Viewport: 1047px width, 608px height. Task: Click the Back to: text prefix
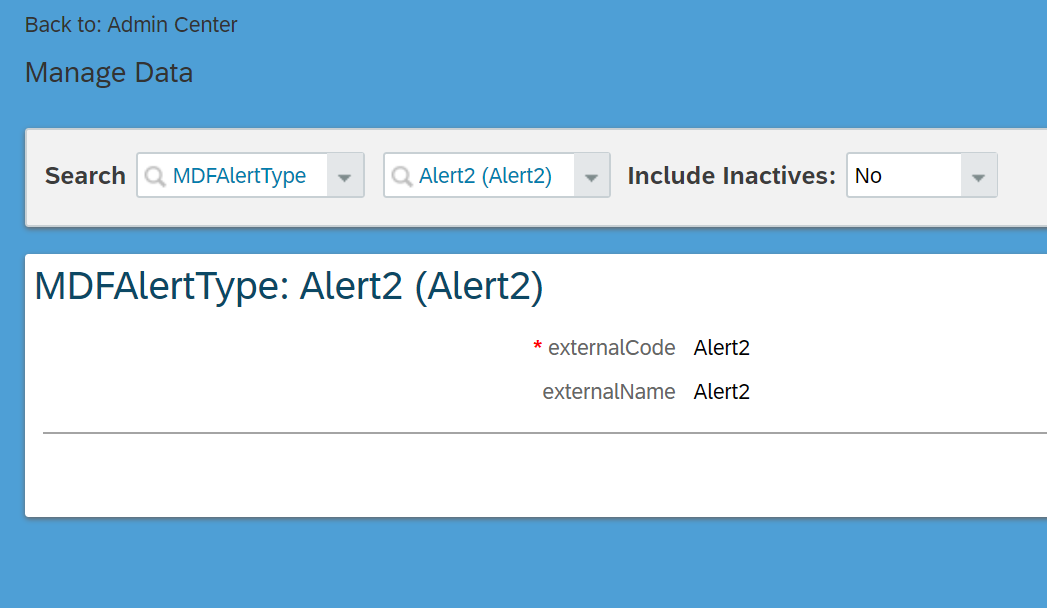tap(63, 25)
